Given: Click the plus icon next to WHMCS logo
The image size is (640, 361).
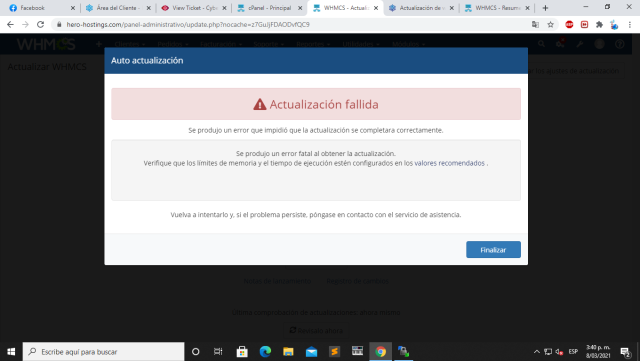Looking at the screenshot, I should (99, 44).
